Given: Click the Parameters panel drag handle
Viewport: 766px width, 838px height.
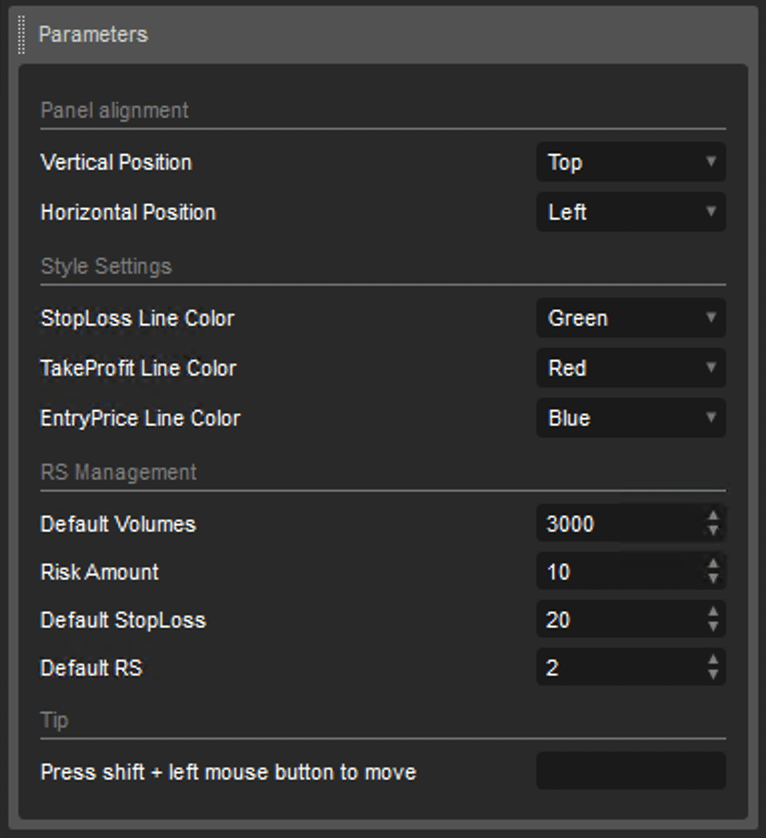Looking at the screenshot, I should click(x=21, y=35).
